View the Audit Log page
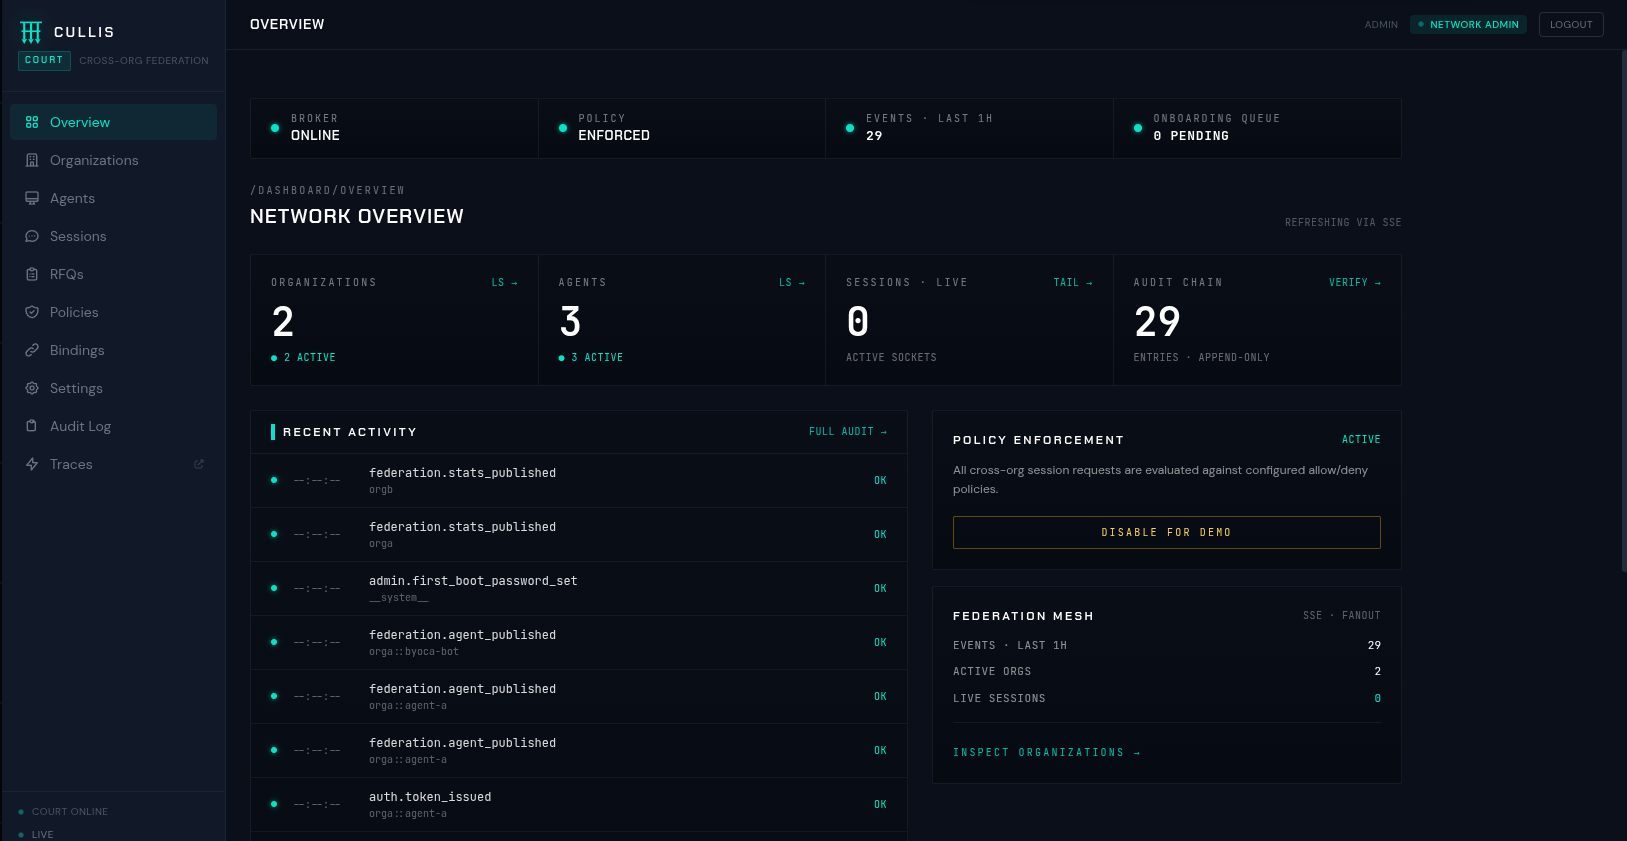The height and width of the screenshot is (841, 1627). 113,426
